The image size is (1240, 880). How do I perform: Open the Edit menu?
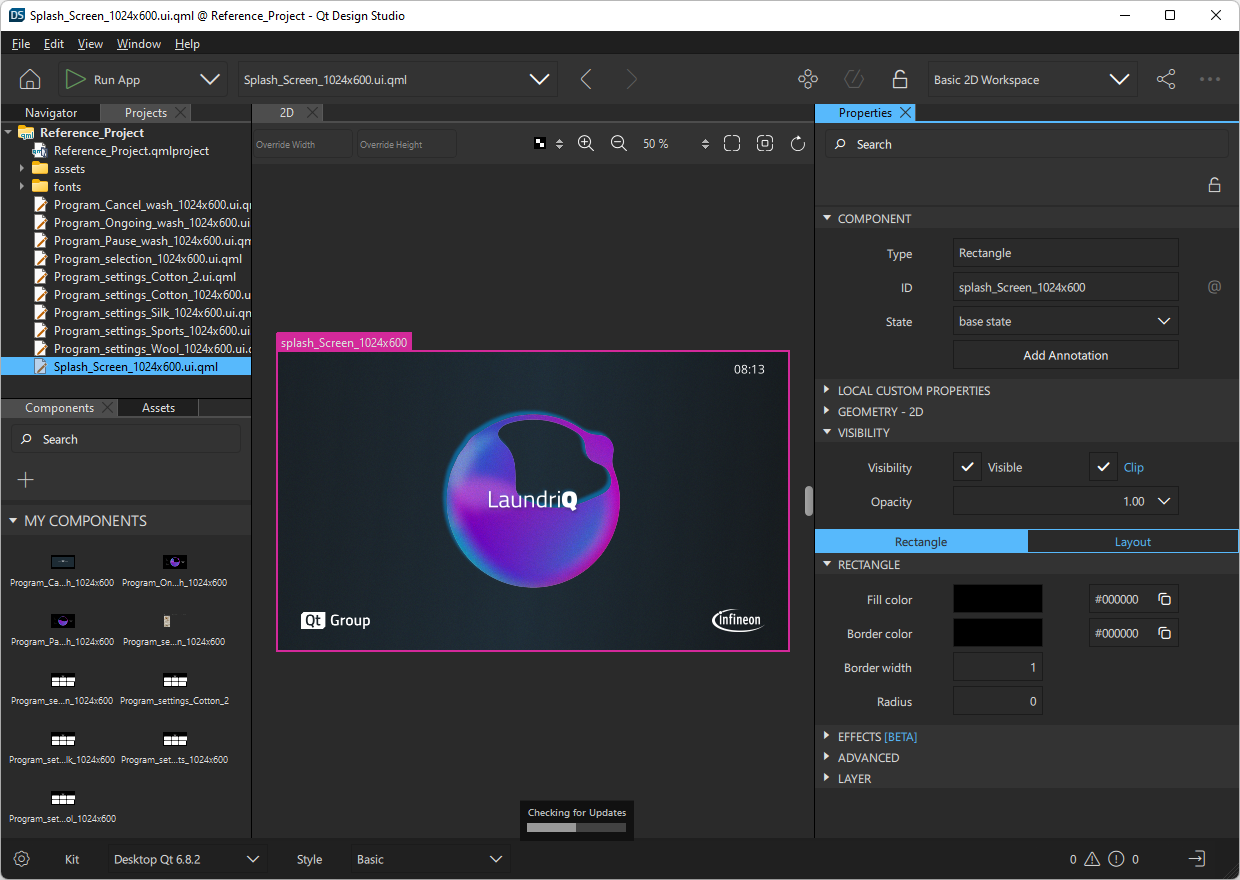53,43
